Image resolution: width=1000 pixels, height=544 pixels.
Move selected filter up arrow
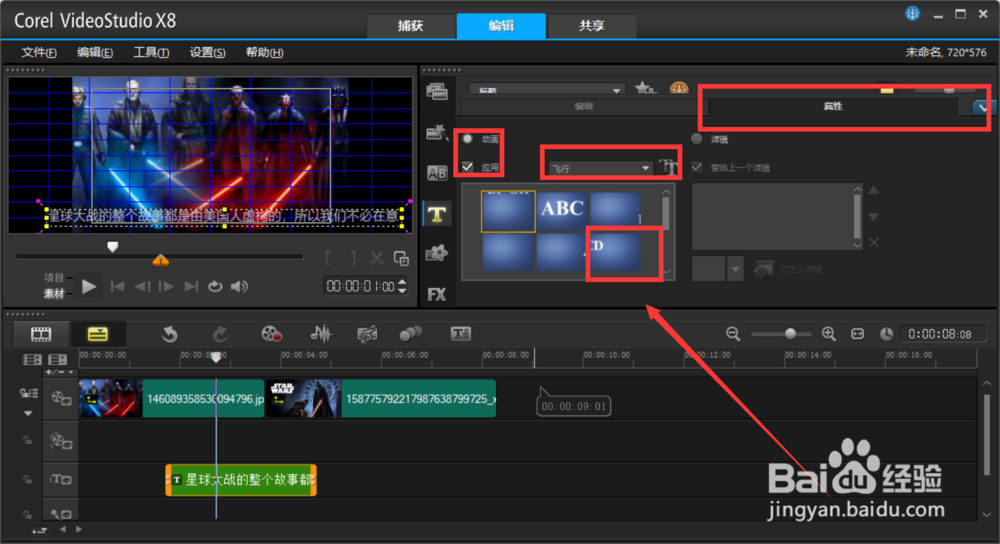[874, 190]
